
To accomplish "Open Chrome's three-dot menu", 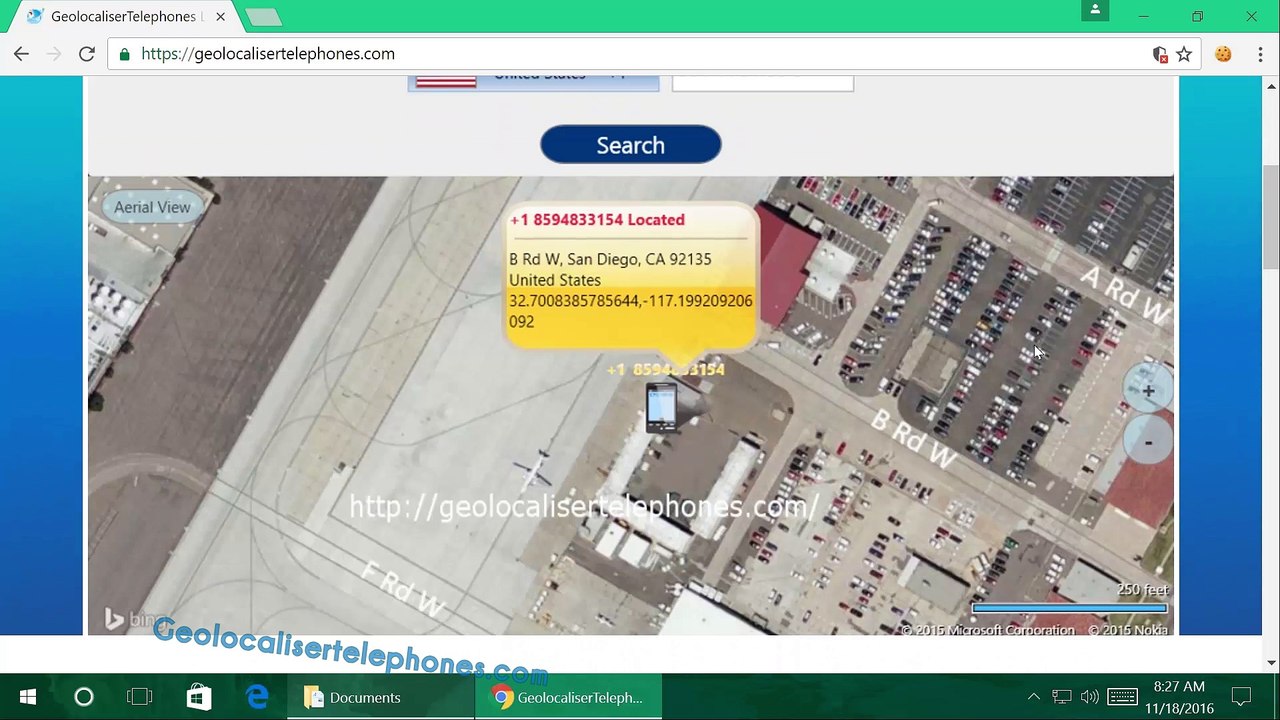I will click(x=1260, y=54).
